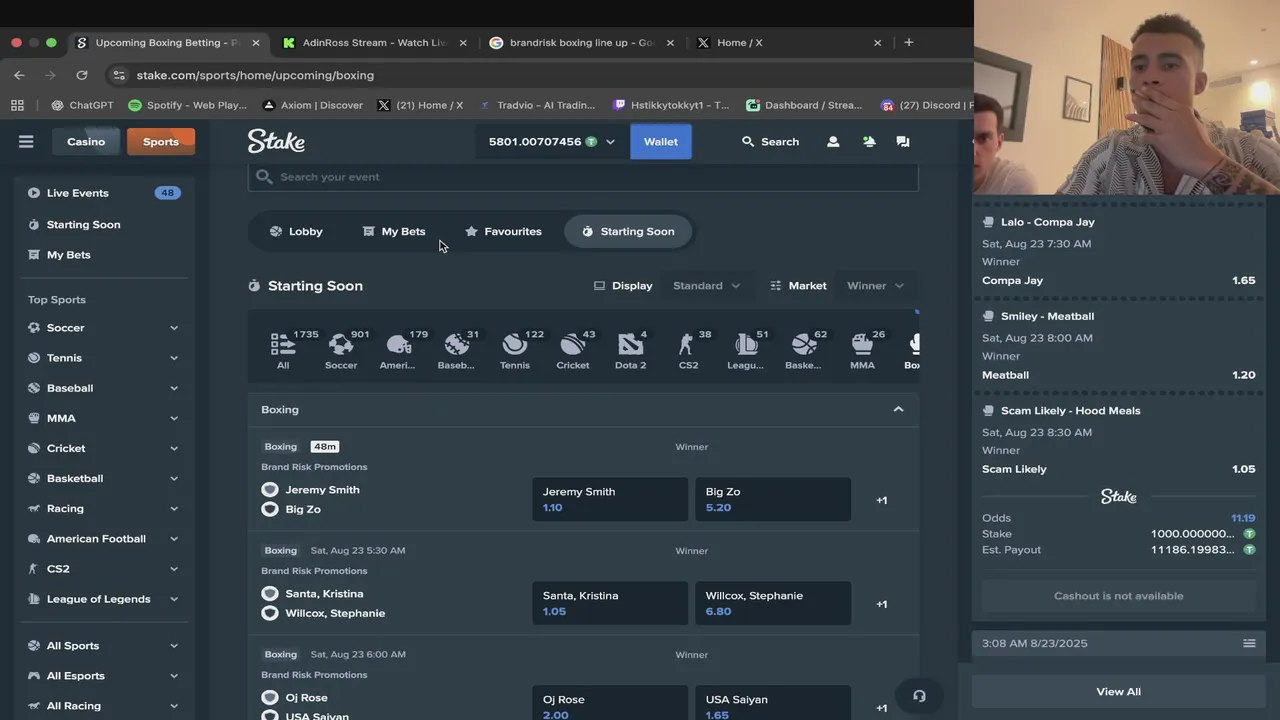The width and height of the screenshot is (1280, 720).
Task: Bet on Willcox, Stephanie at 6.80
Action: pyautogui.click(x=773, y=603)
